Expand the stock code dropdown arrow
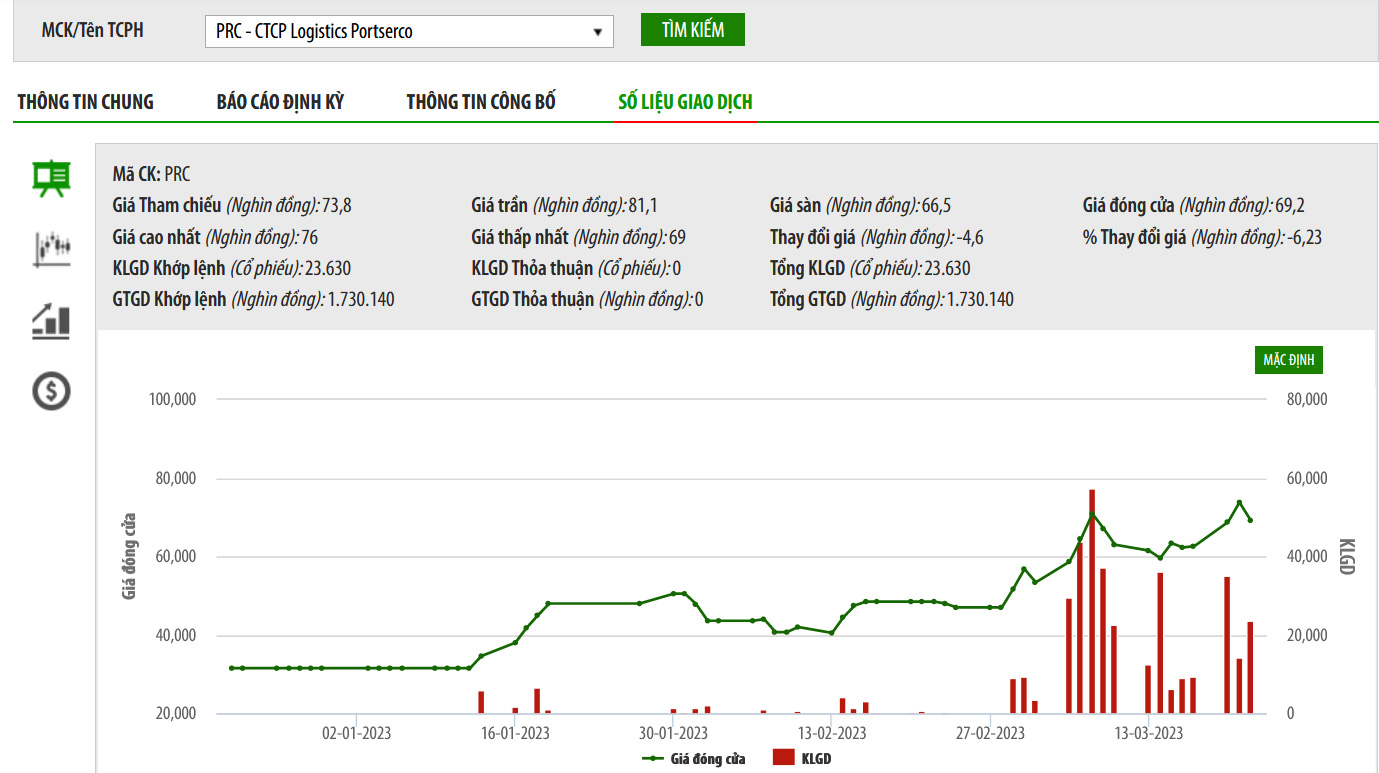Viewport: 1379px width, 773px height. point(597,32)
